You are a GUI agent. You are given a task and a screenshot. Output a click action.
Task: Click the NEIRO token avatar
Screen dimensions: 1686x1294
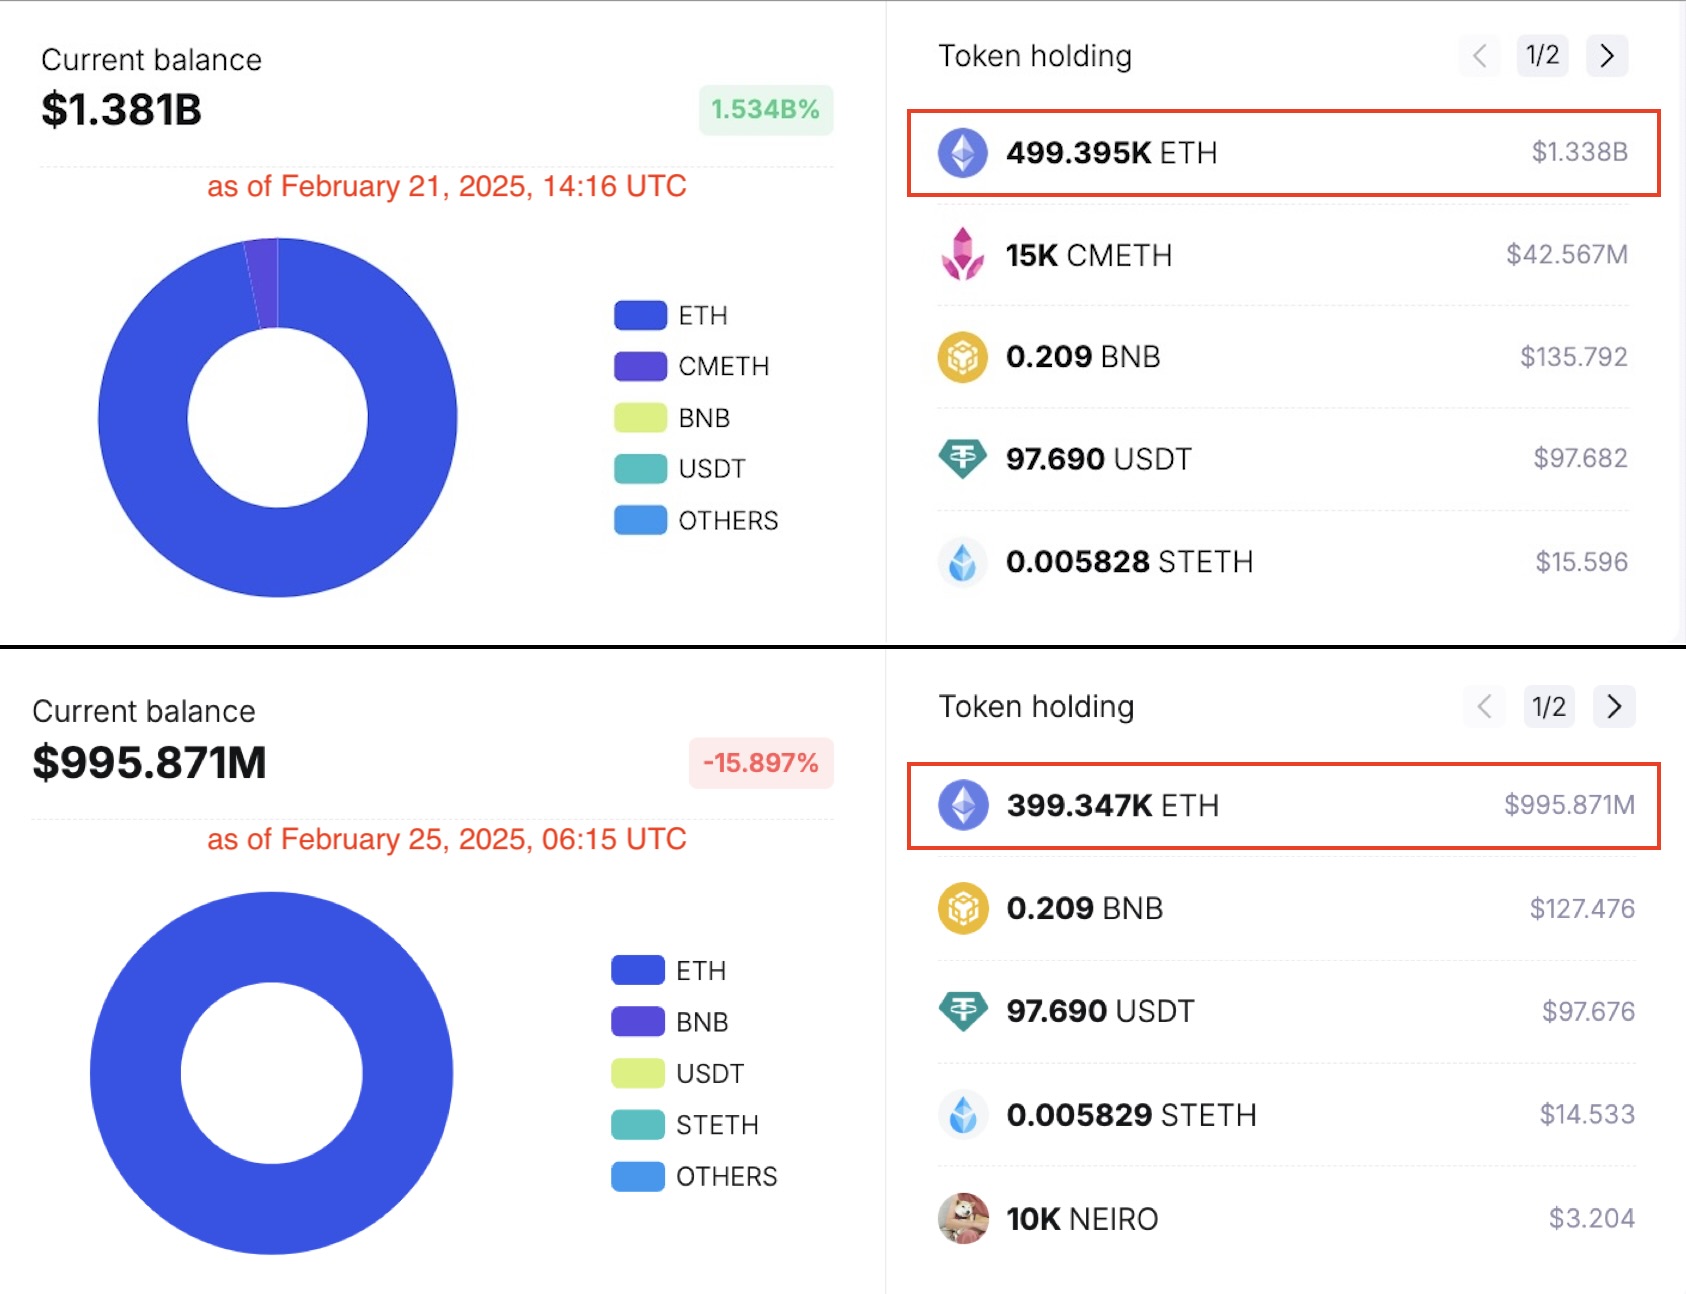963,1218
